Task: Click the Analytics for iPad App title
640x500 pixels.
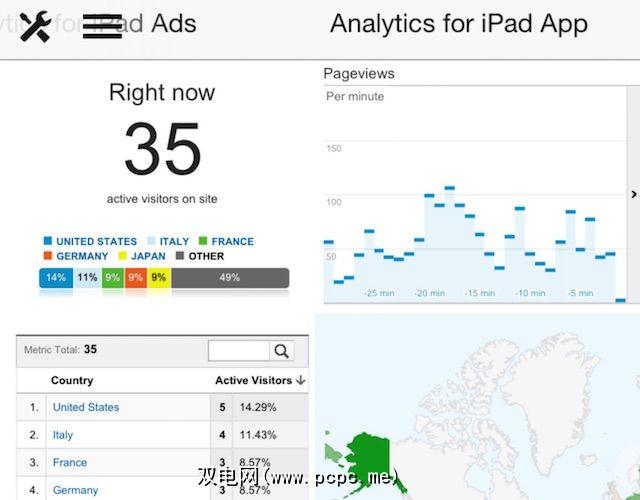Action: tap(459, 24)
